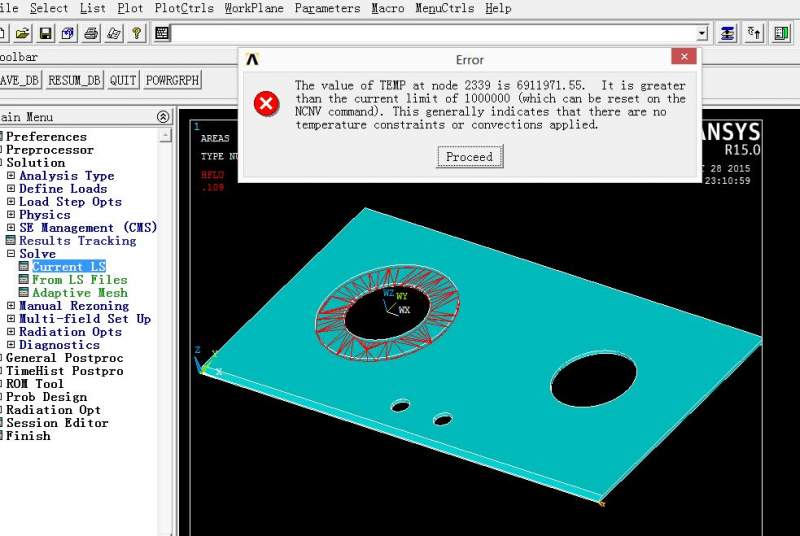Click the Main Menu scrollbar up arrow
Screen dimensions: 800x536
[165, 135]
